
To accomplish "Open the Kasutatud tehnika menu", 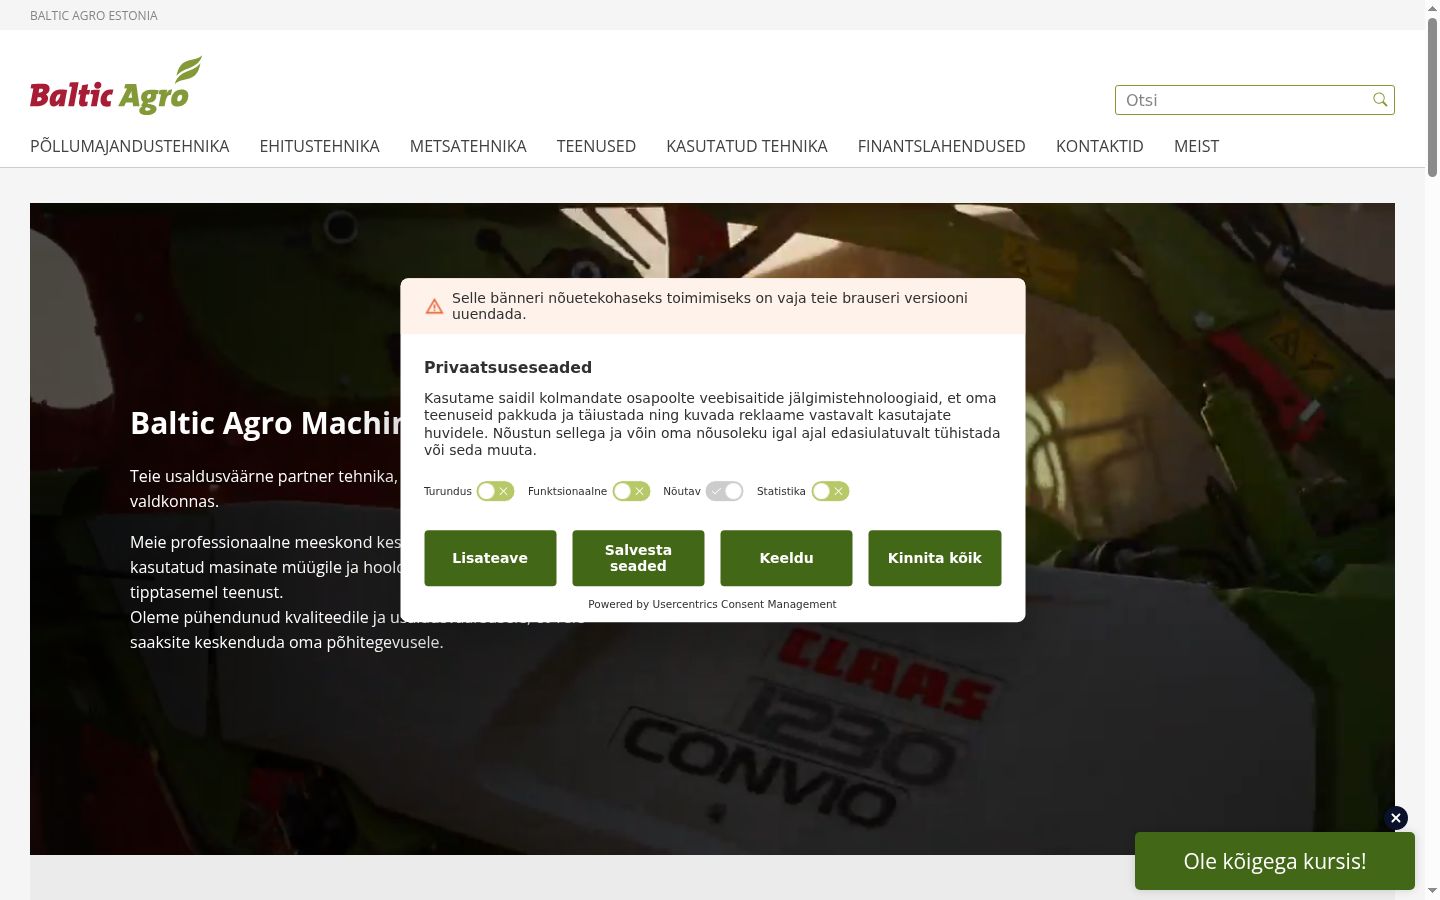I will (747, 146).
